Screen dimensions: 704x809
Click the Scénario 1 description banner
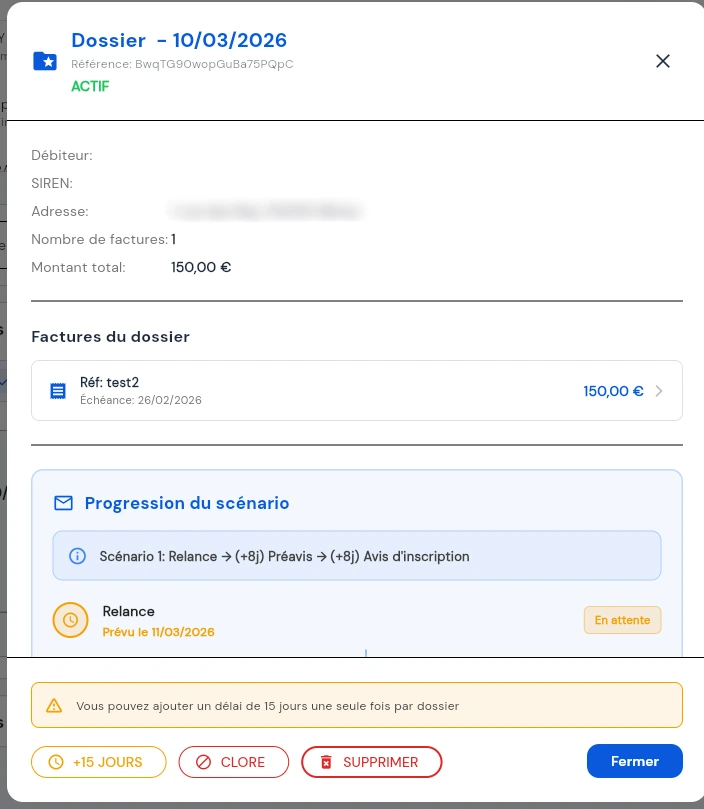[356, 556]
